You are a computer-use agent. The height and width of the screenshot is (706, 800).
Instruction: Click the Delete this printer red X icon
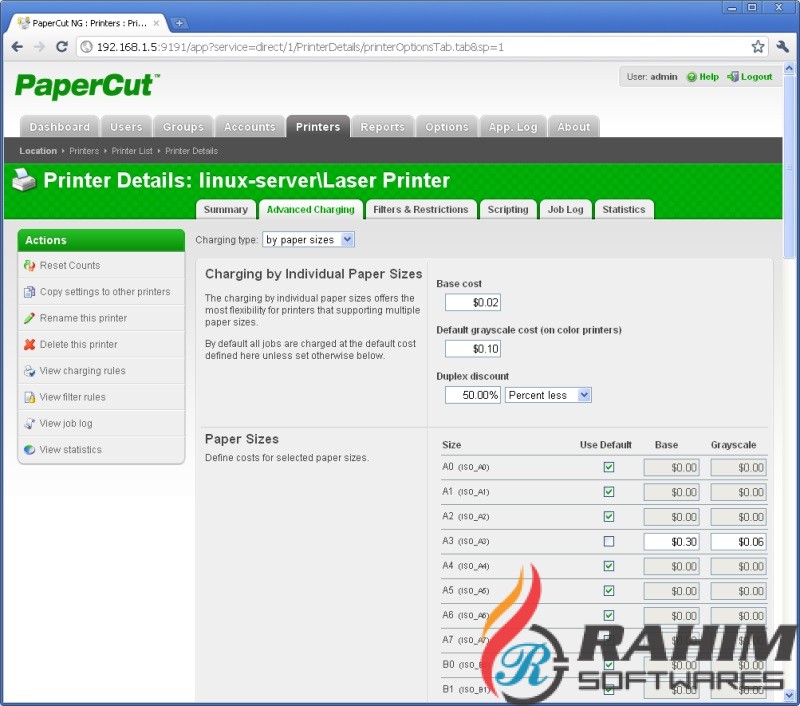[30, 344]
